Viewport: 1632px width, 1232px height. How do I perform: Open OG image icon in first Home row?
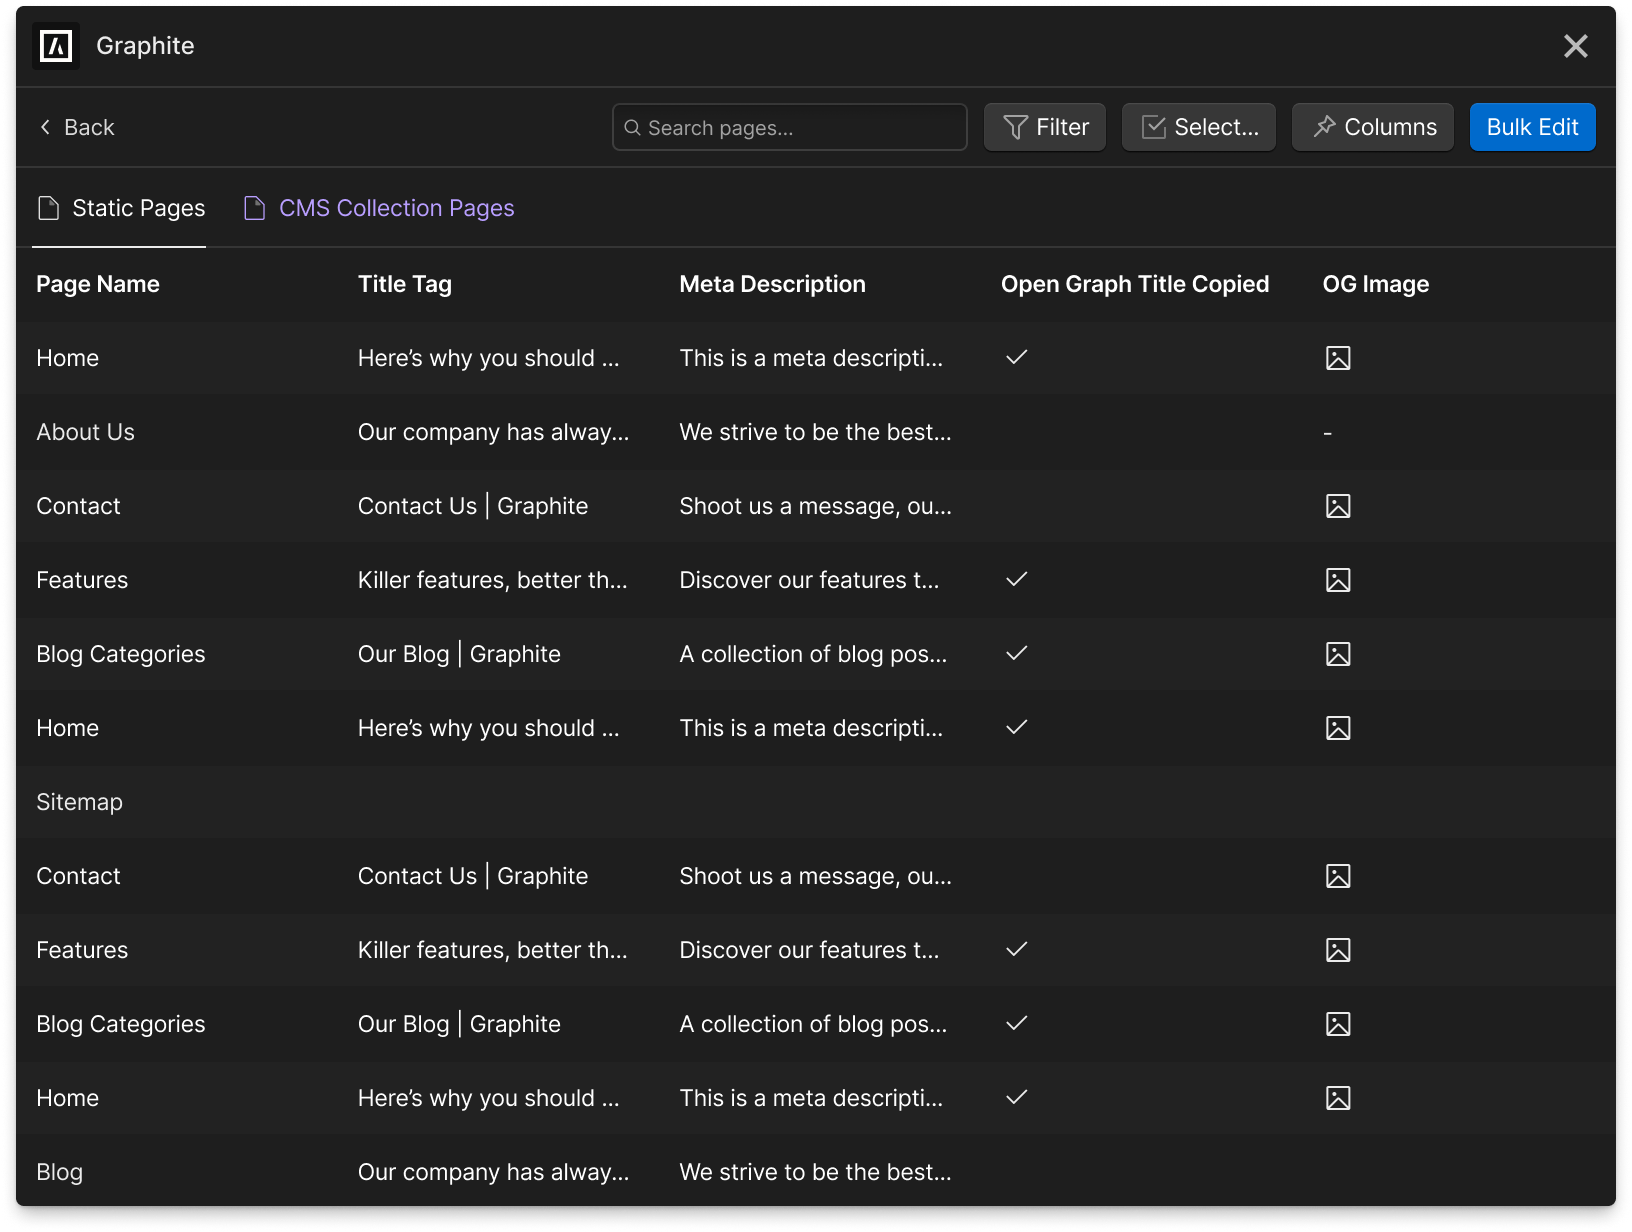pyautogui.click(x=1338, y=358)
